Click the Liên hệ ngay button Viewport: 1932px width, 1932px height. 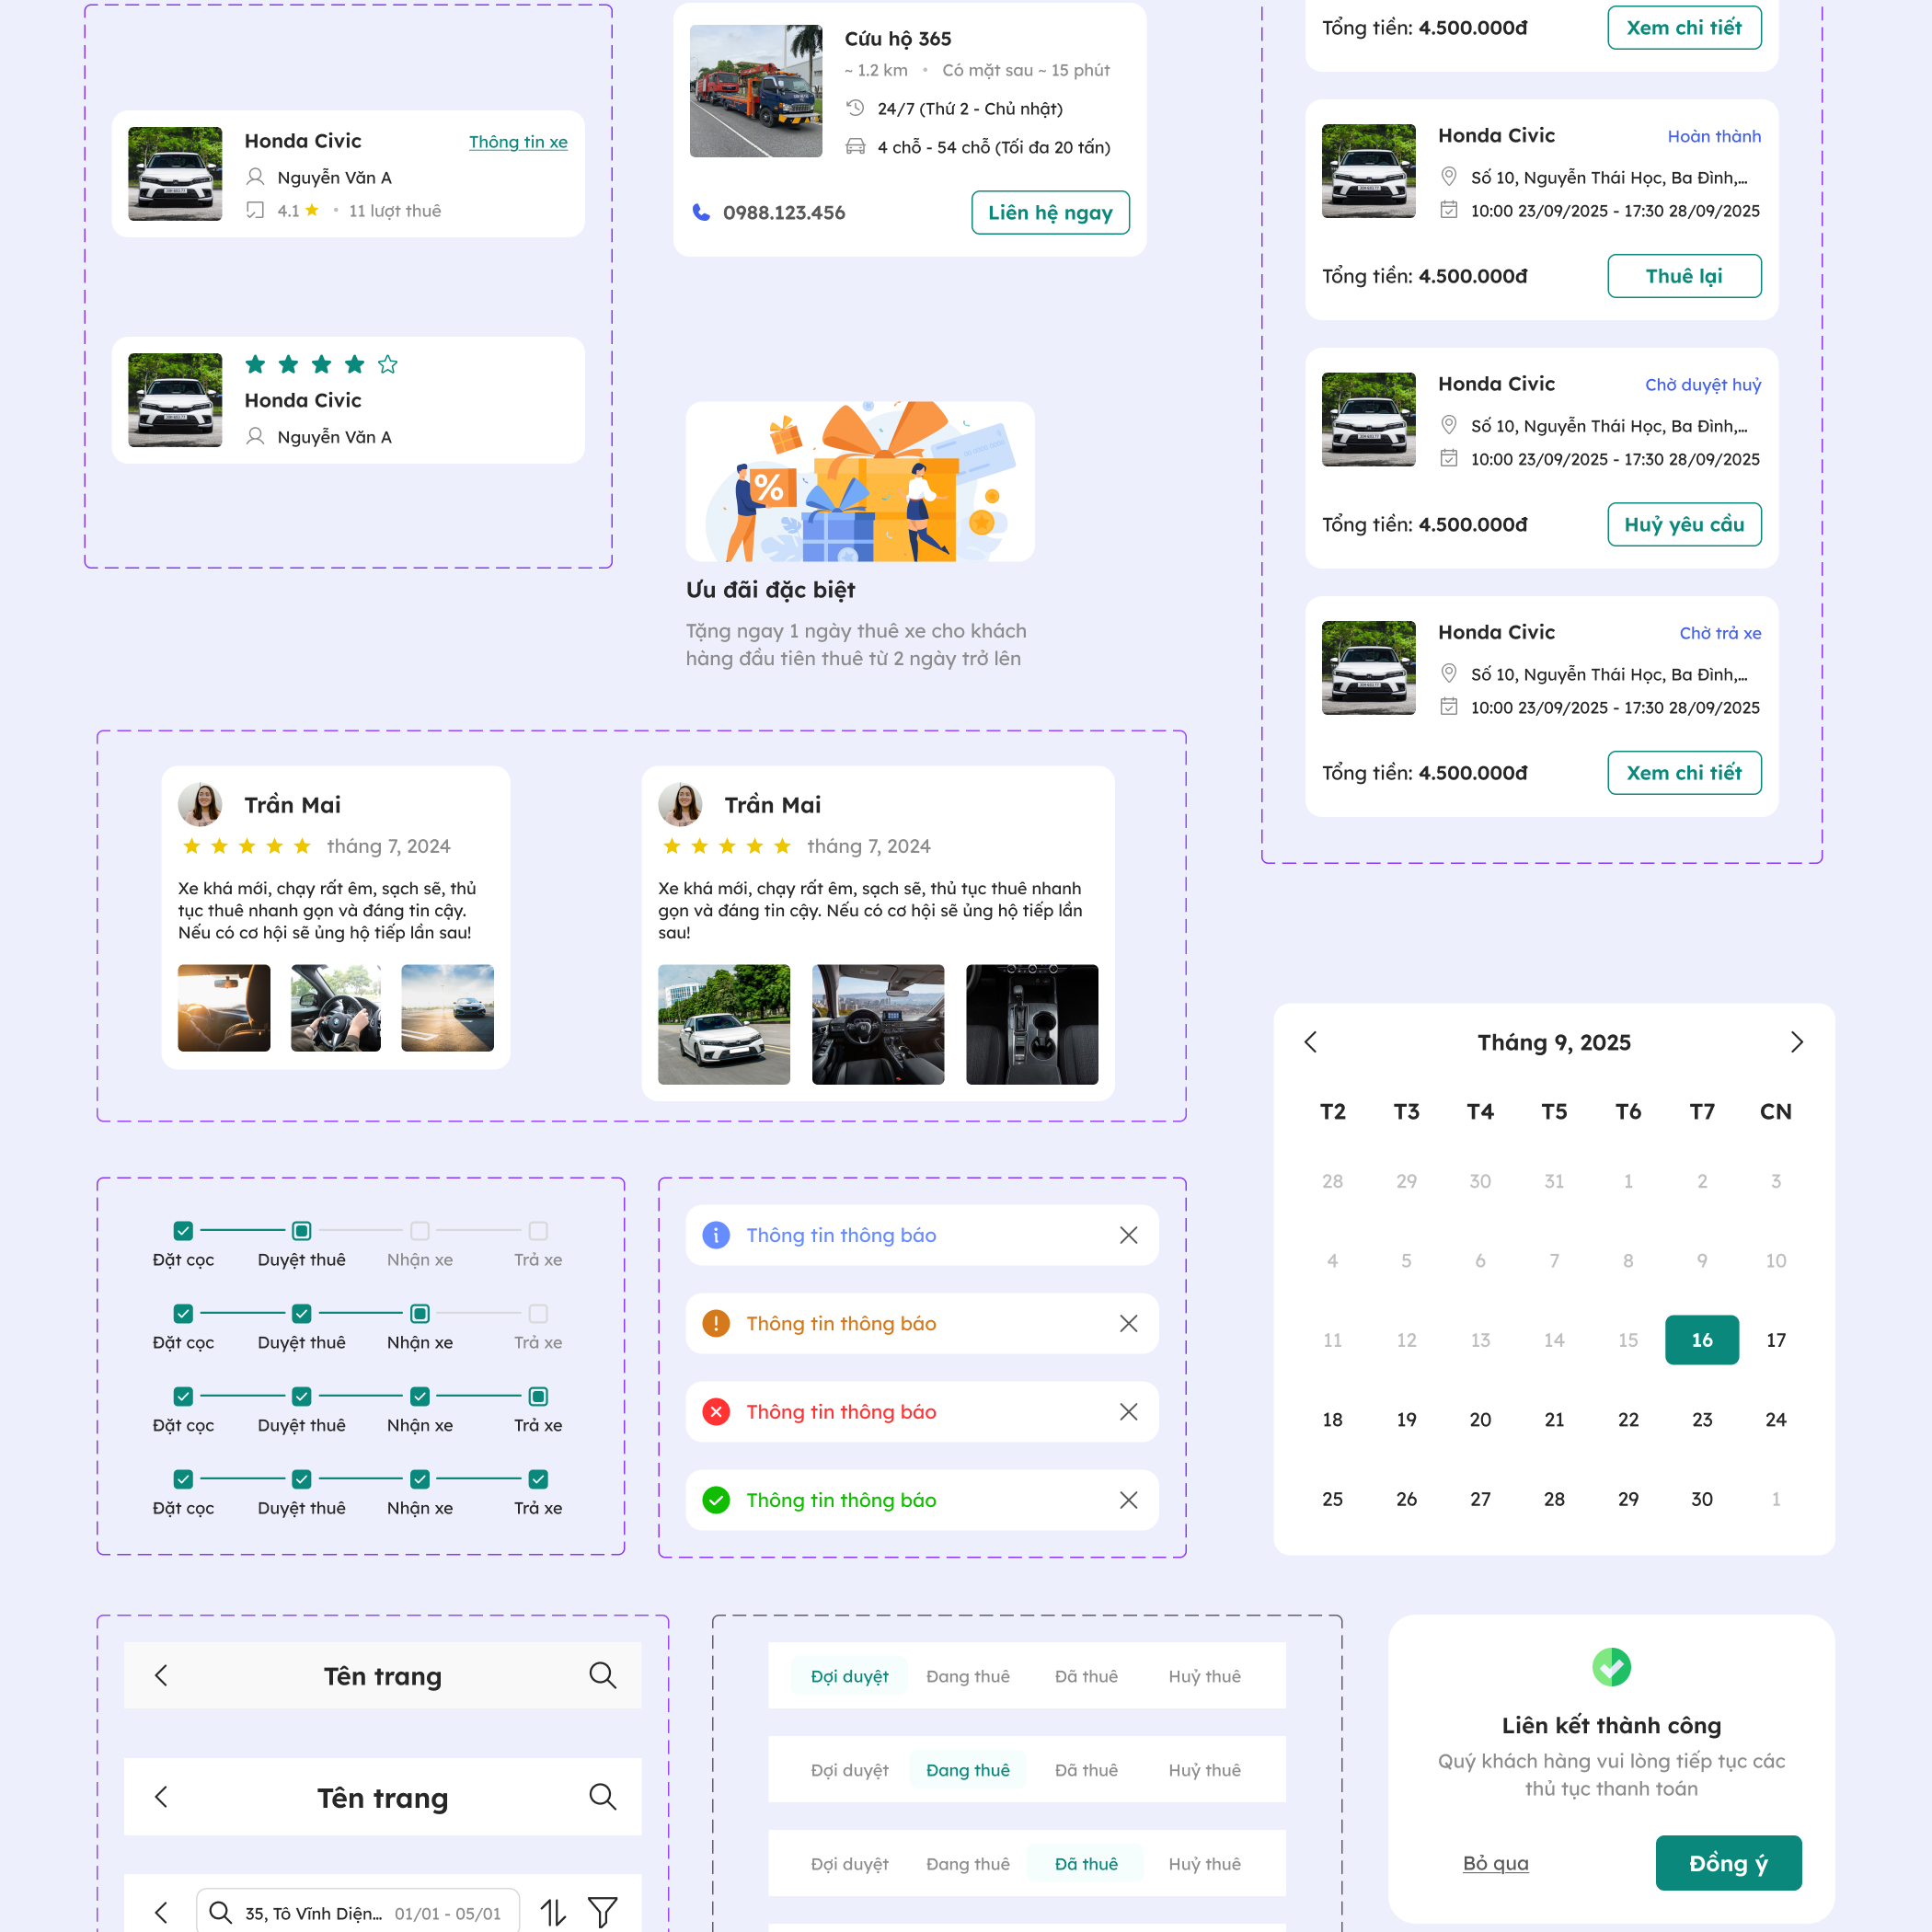click(1050, 212)
